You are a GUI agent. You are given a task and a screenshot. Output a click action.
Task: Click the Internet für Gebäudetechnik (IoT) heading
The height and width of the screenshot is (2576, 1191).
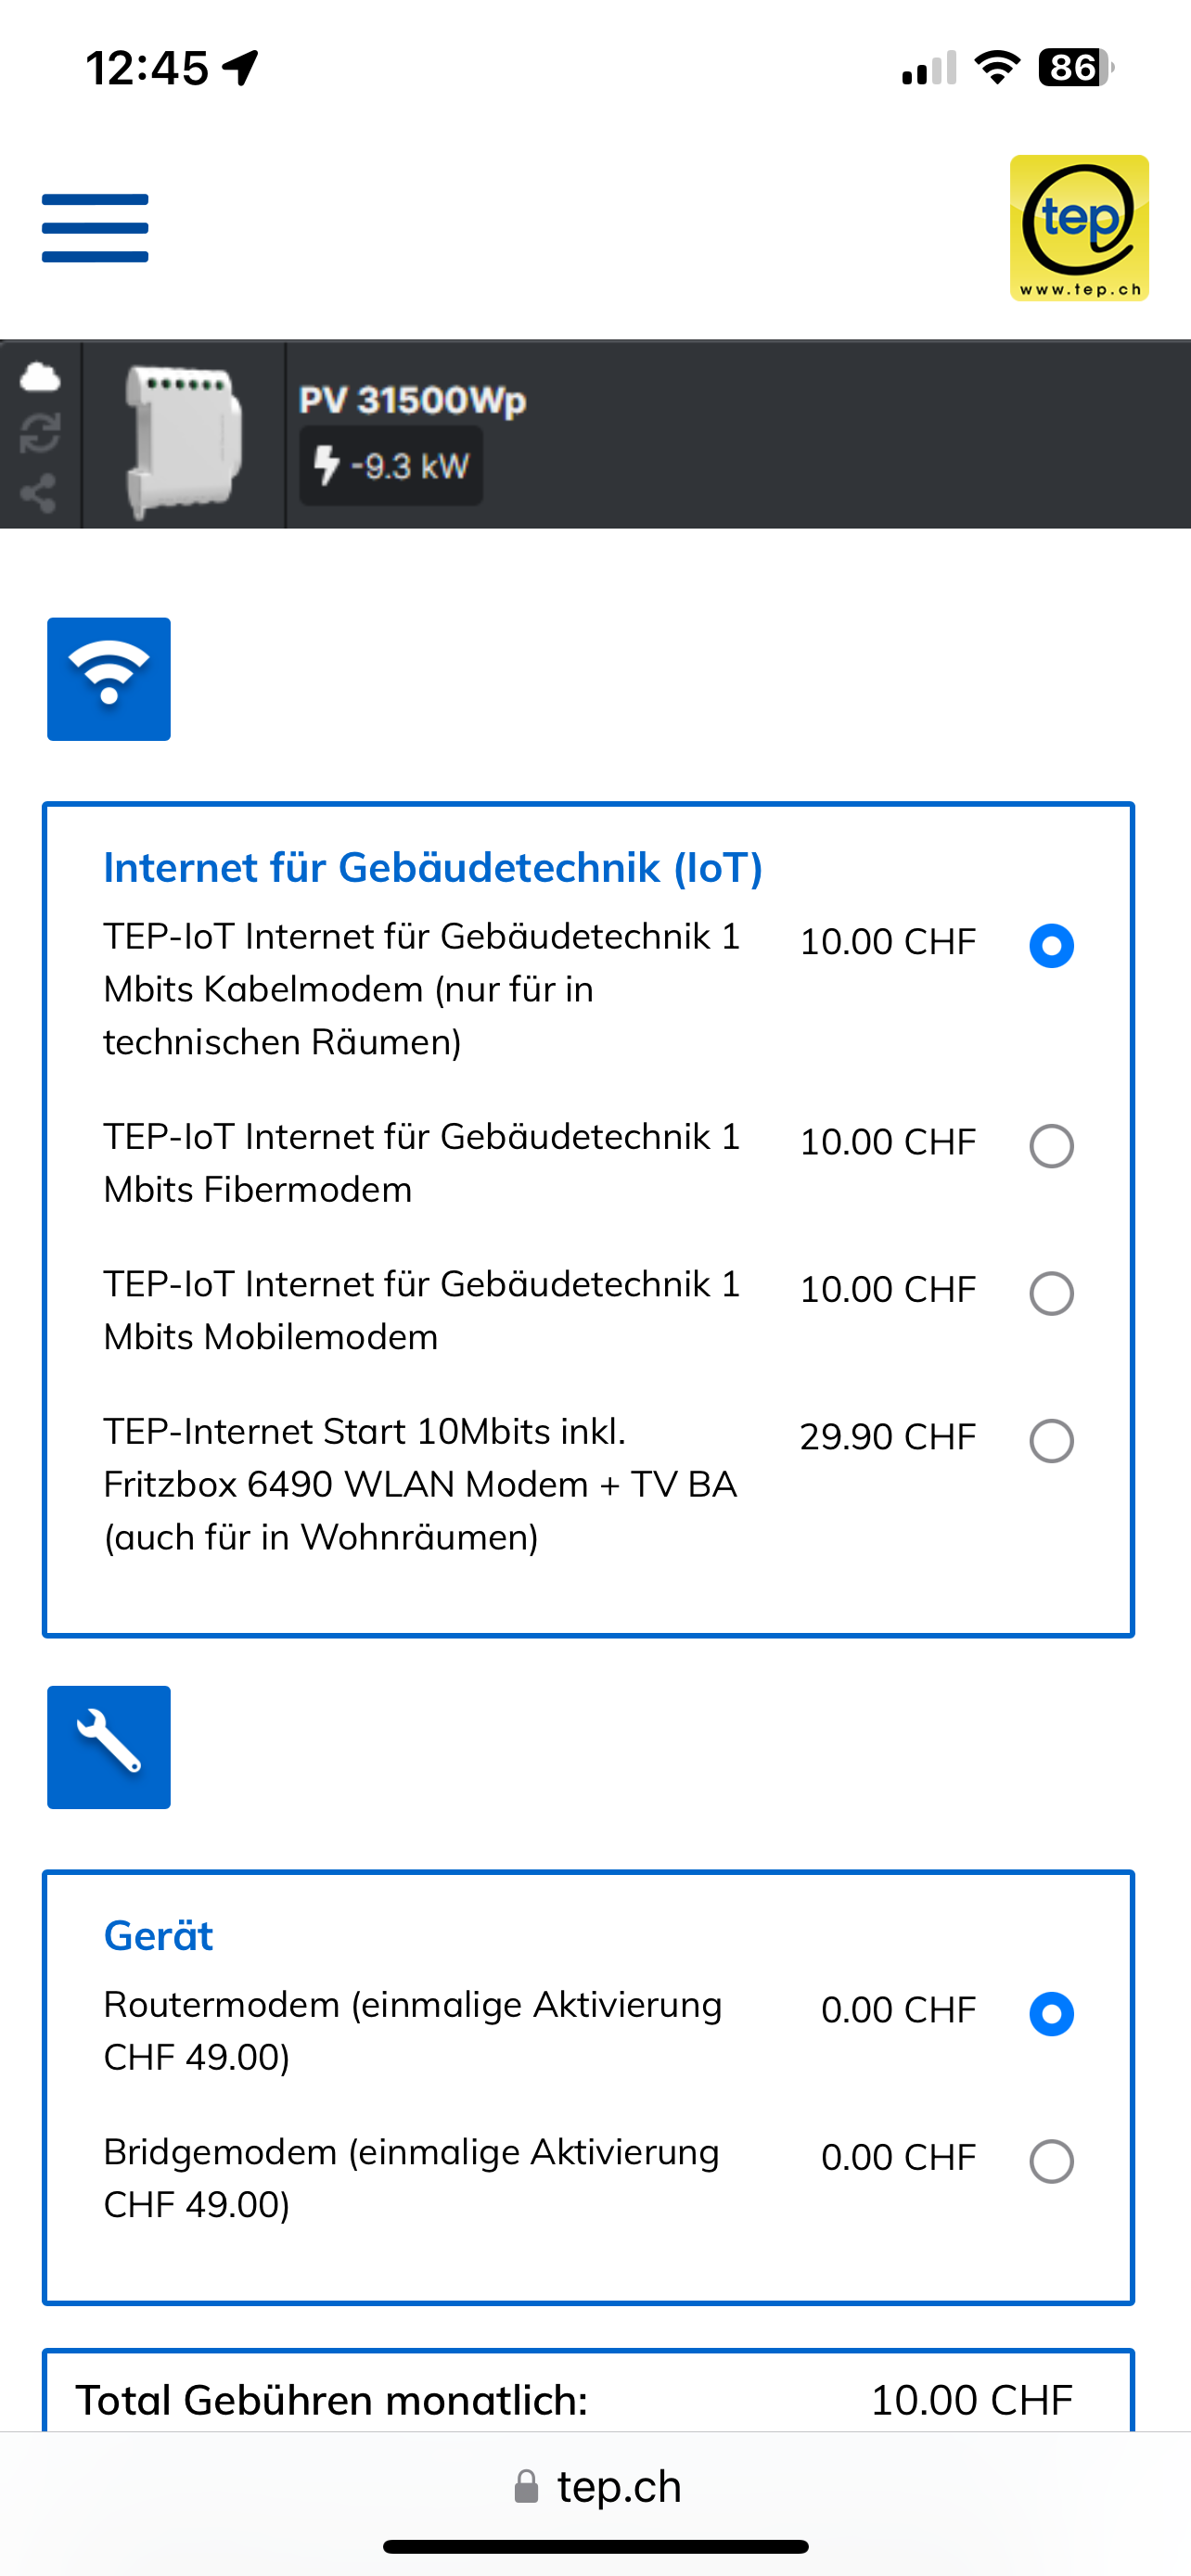[x=433, y=867]
